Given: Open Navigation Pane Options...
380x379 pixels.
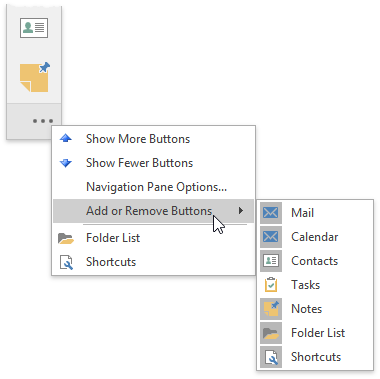Looking at the screenshot, I should click(x=156, y=187).
